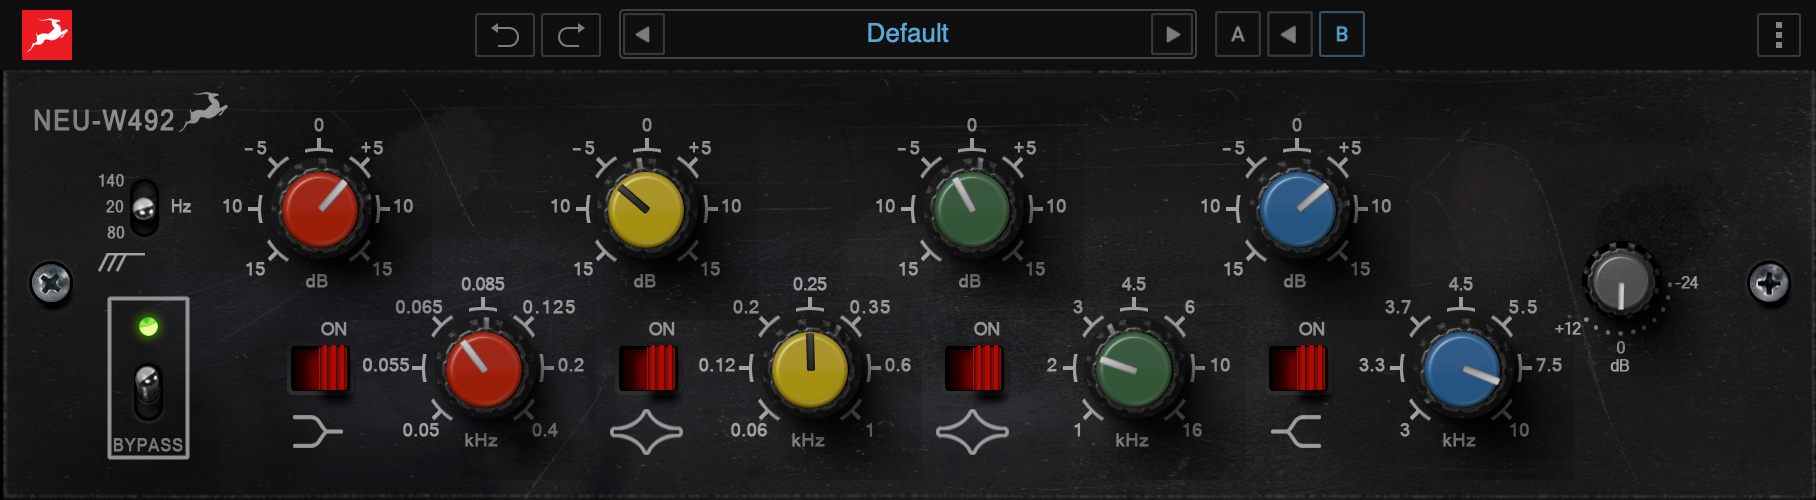The image size is (1816, 500).
Task: Click the Antelope Audio logo
Action: (47, 35)
